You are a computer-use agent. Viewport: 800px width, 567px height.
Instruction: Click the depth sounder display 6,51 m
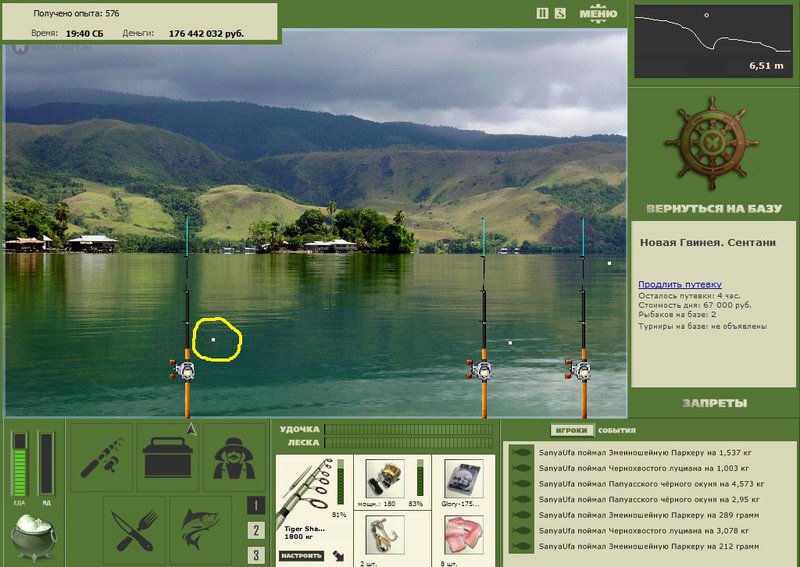(713, 41)
